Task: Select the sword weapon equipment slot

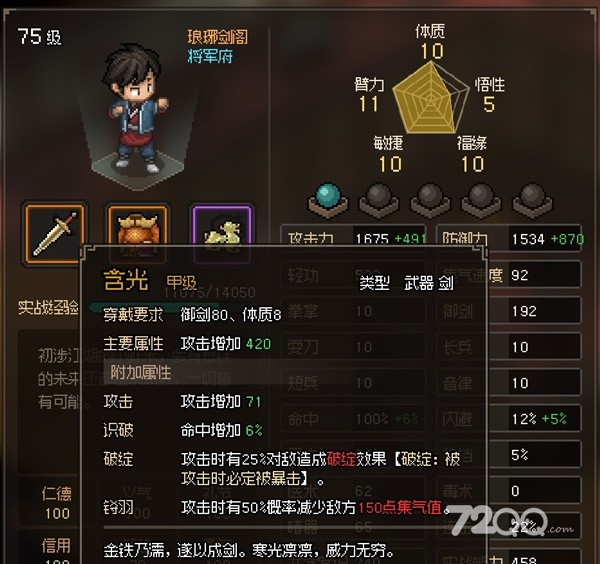Action: click(55, 234)
